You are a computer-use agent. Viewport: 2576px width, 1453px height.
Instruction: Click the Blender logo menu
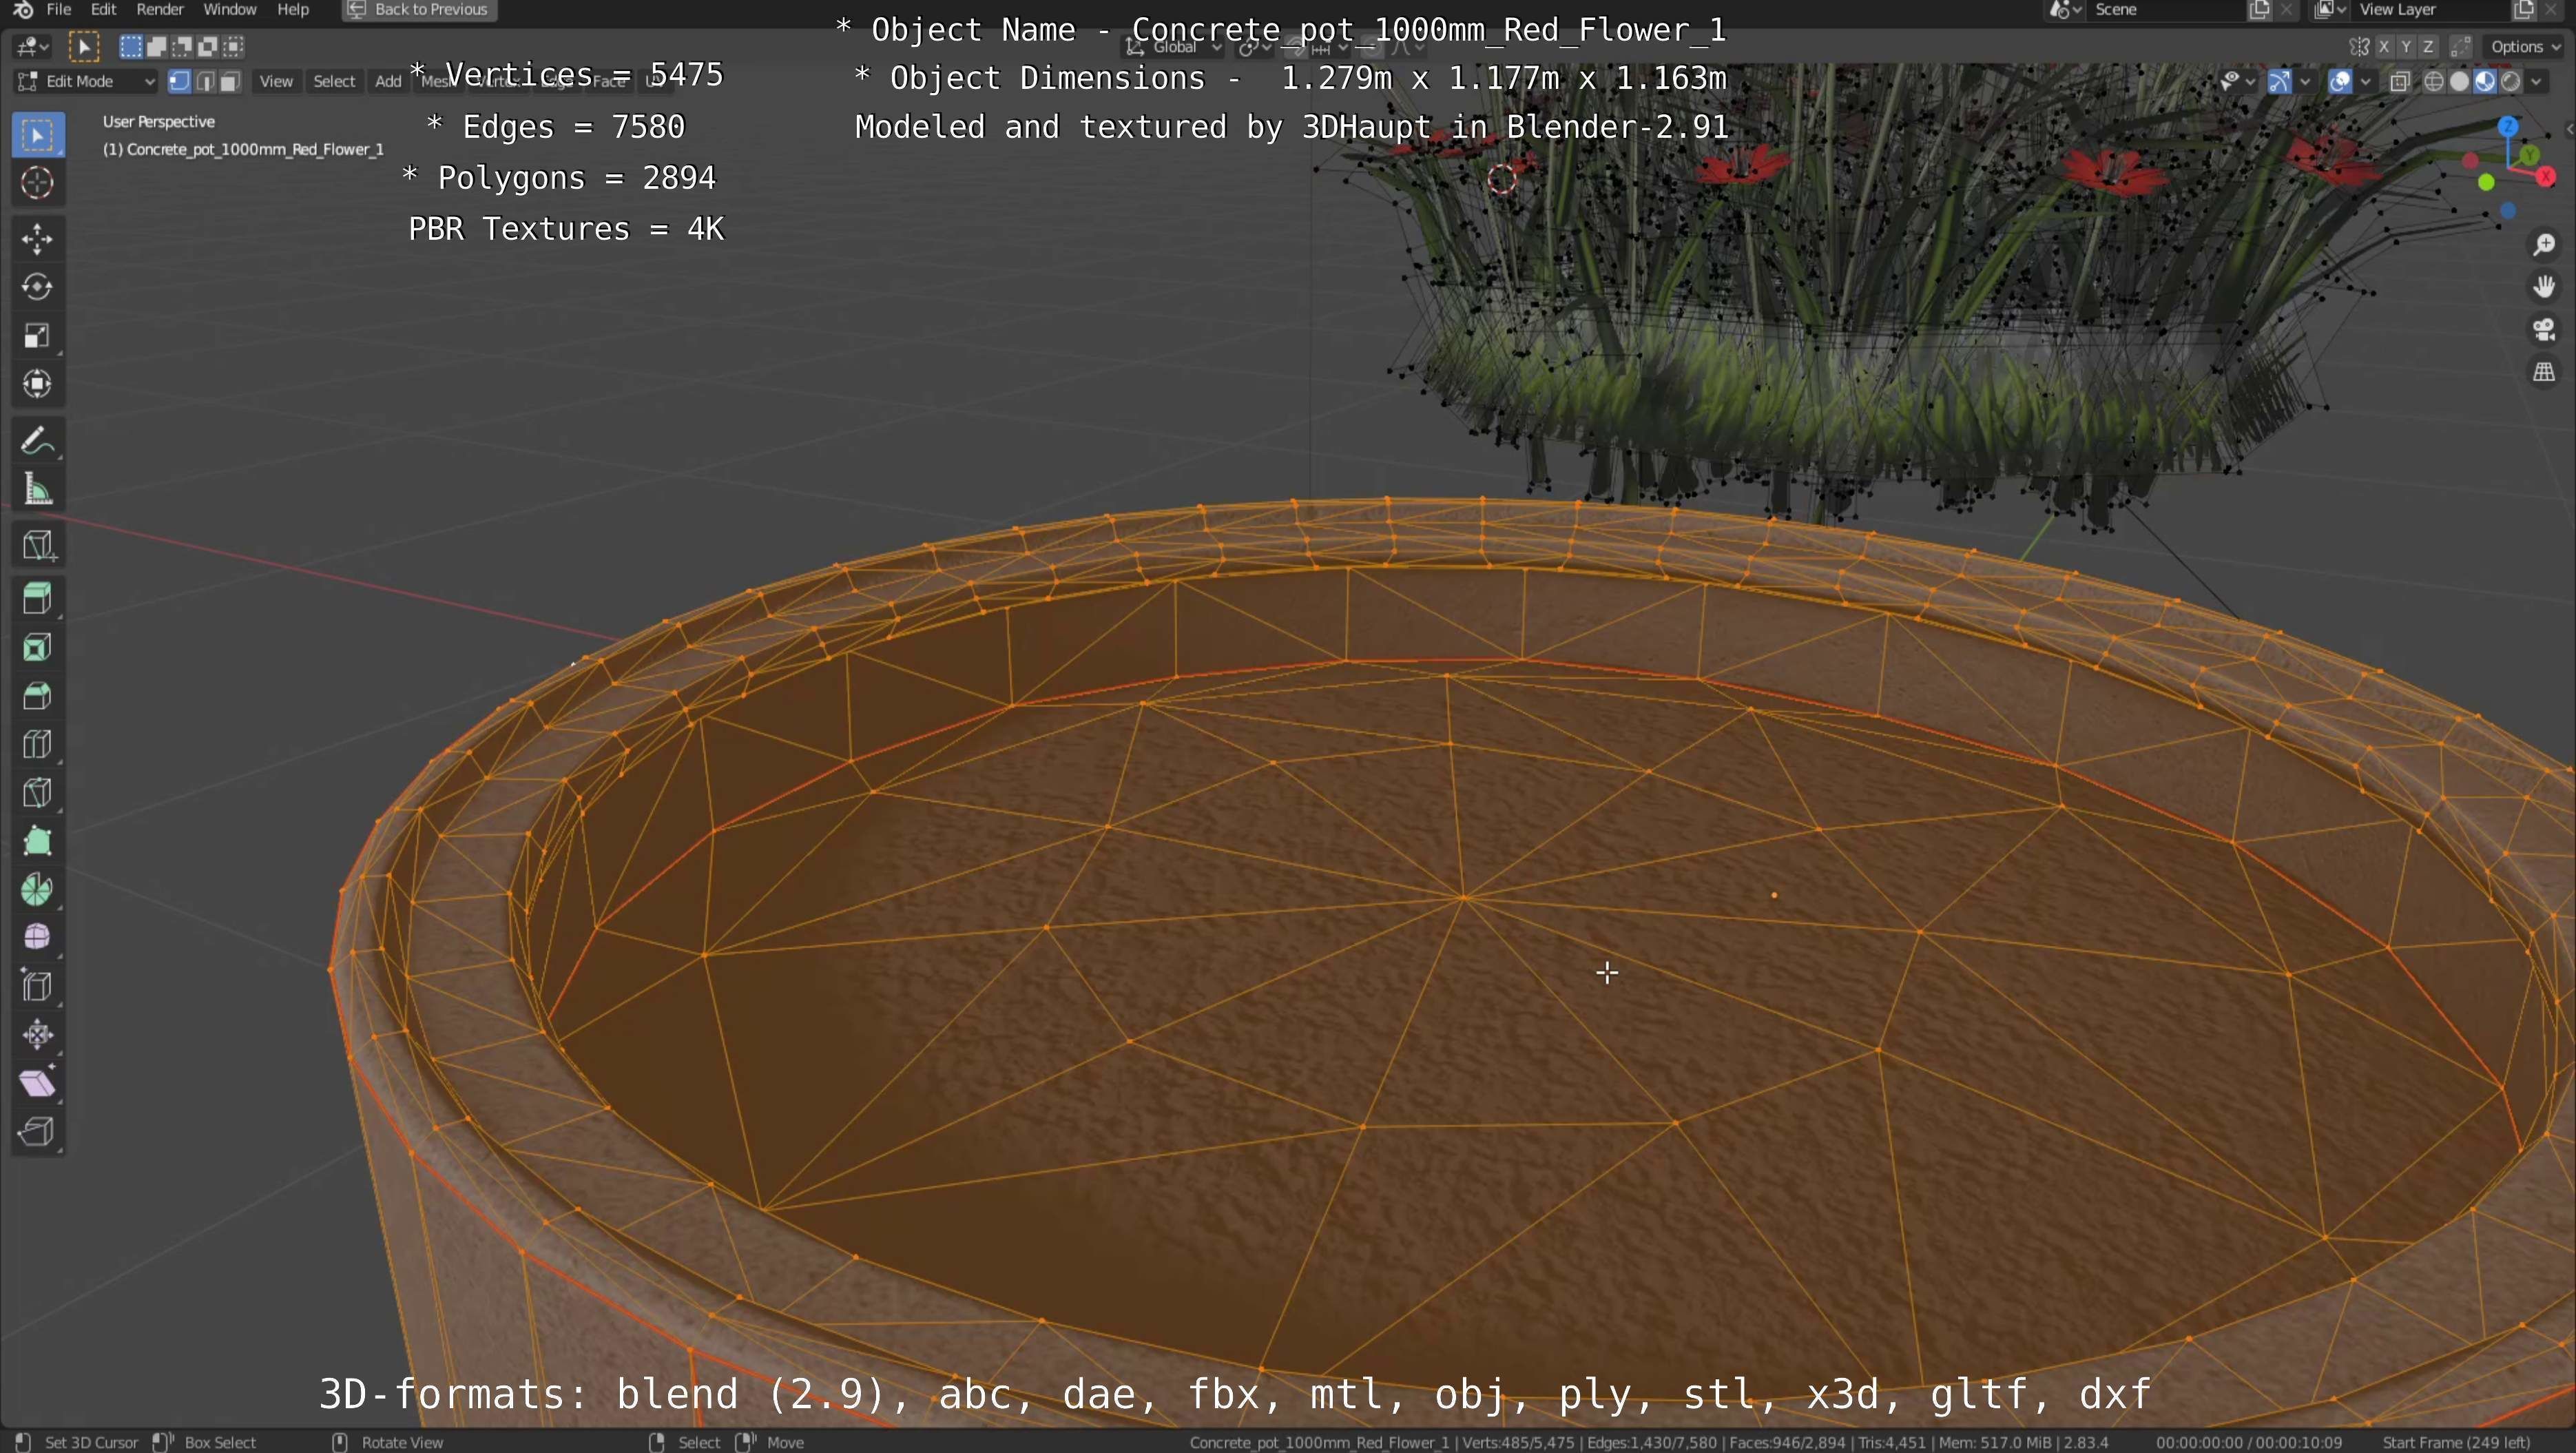(x=23, y=10)
